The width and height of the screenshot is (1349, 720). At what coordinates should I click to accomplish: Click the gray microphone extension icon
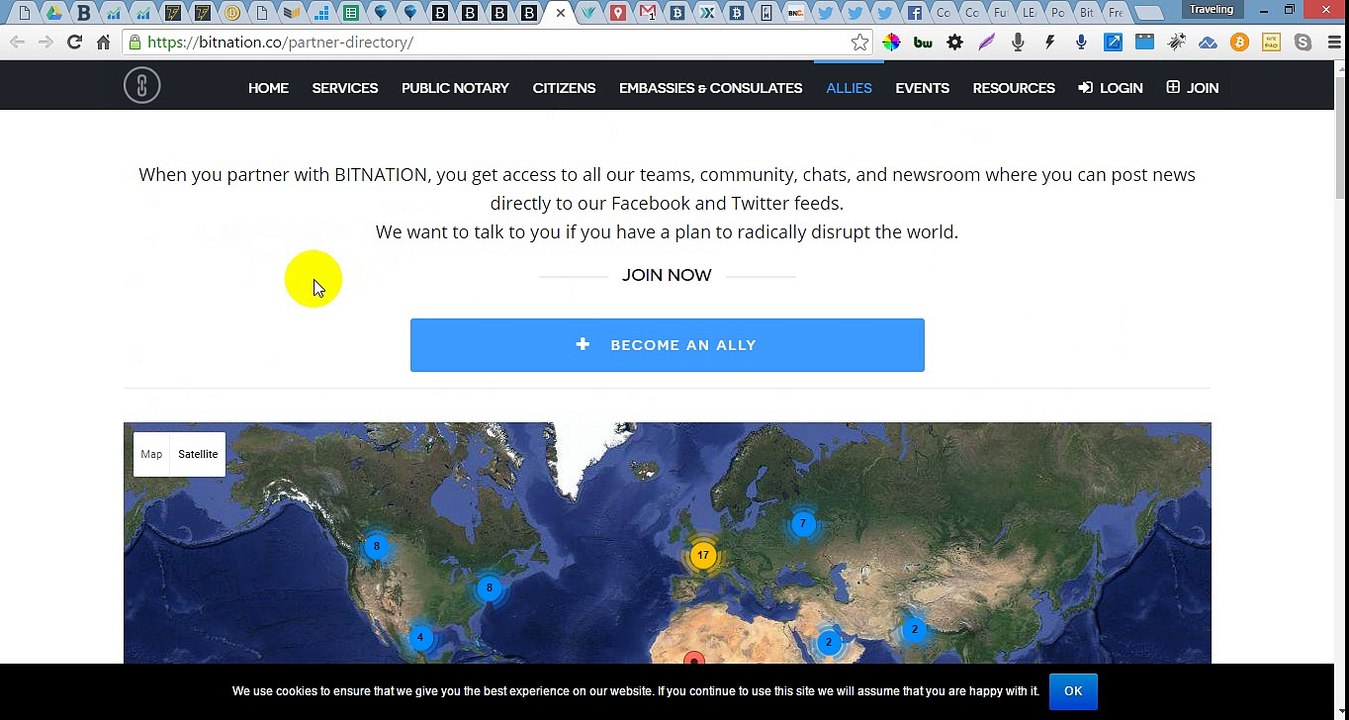click(x=1018, y=42)
